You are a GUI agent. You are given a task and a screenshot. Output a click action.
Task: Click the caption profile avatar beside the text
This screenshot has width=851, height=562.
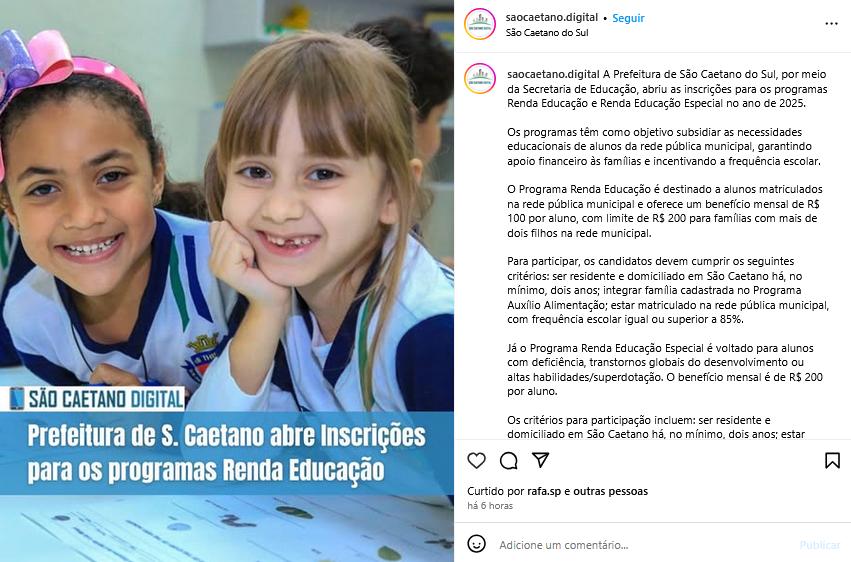pyautogui.click(x=480, y=79)
